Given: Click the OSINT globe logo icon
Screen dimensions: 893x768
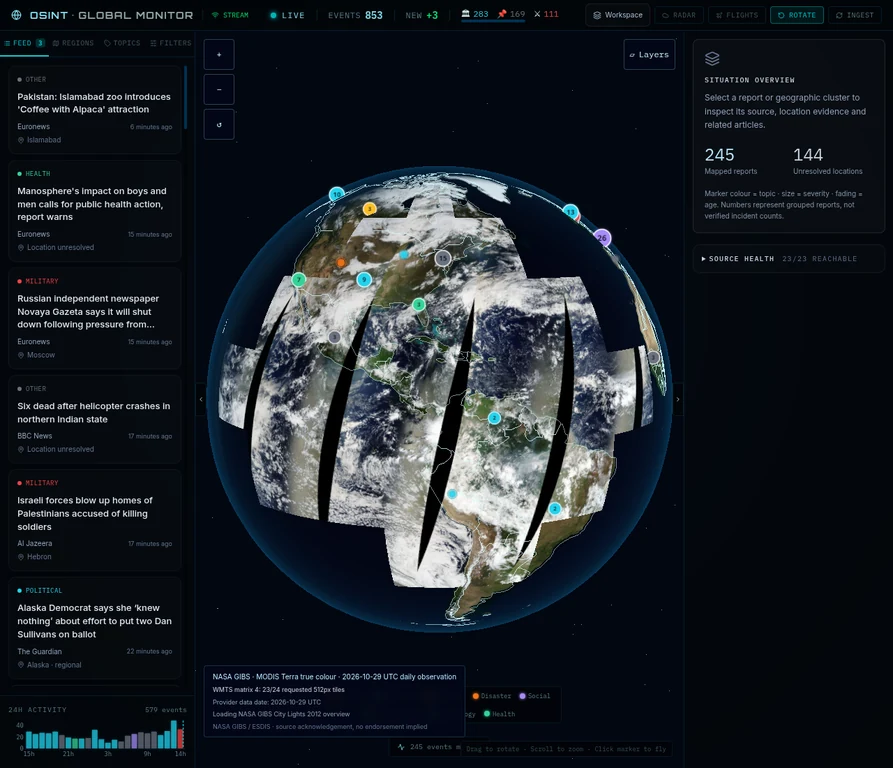Looking at the screenshot, I should coord(17,15).
